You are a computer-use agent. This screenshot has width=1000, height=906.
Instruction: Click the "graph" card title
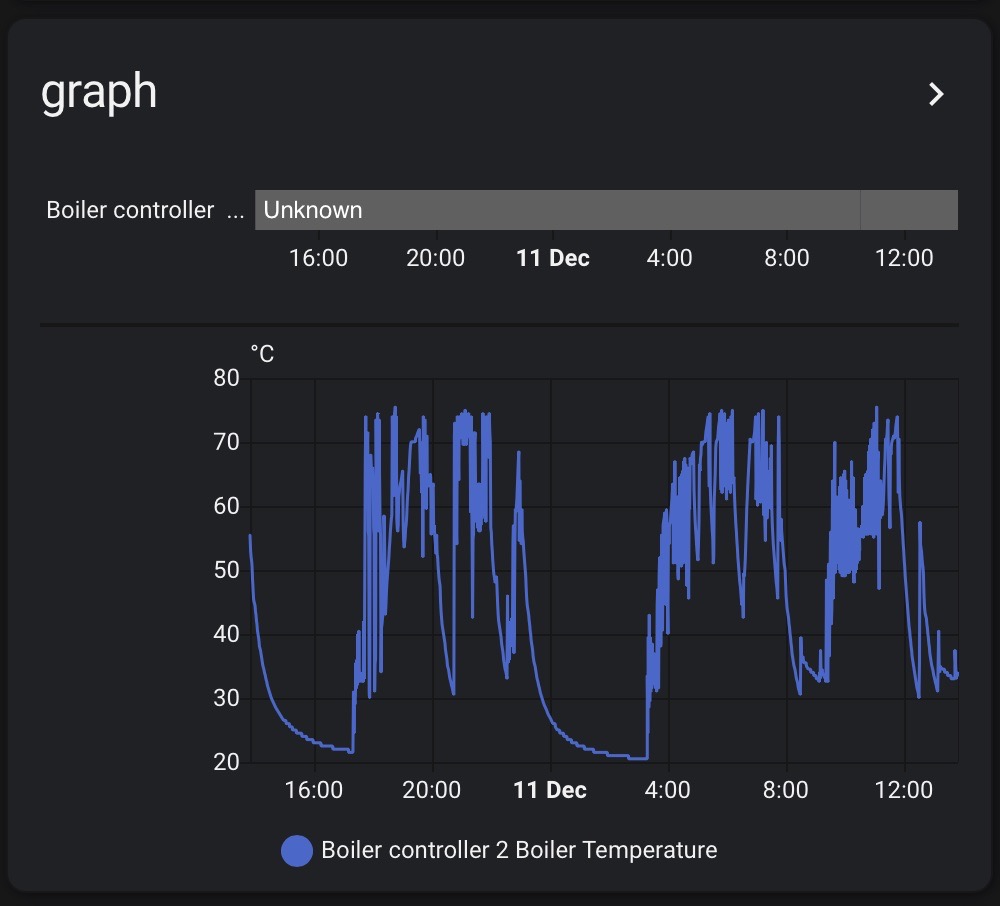coord(99,92)
